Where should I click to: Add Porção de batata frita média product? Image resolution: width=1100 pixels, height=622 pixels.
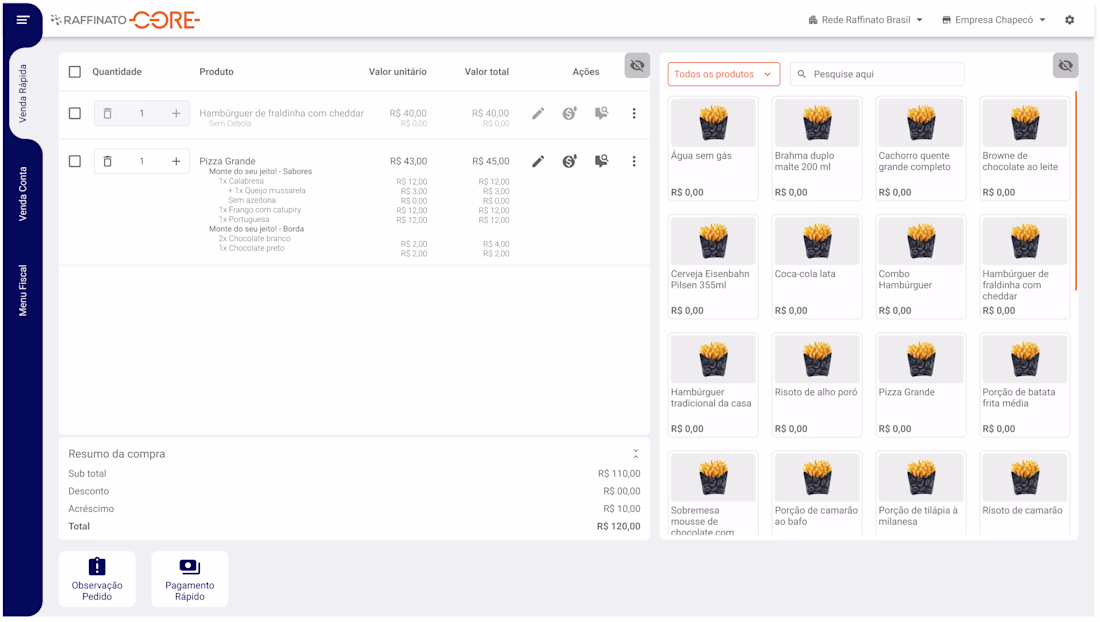click(1024, 385)
